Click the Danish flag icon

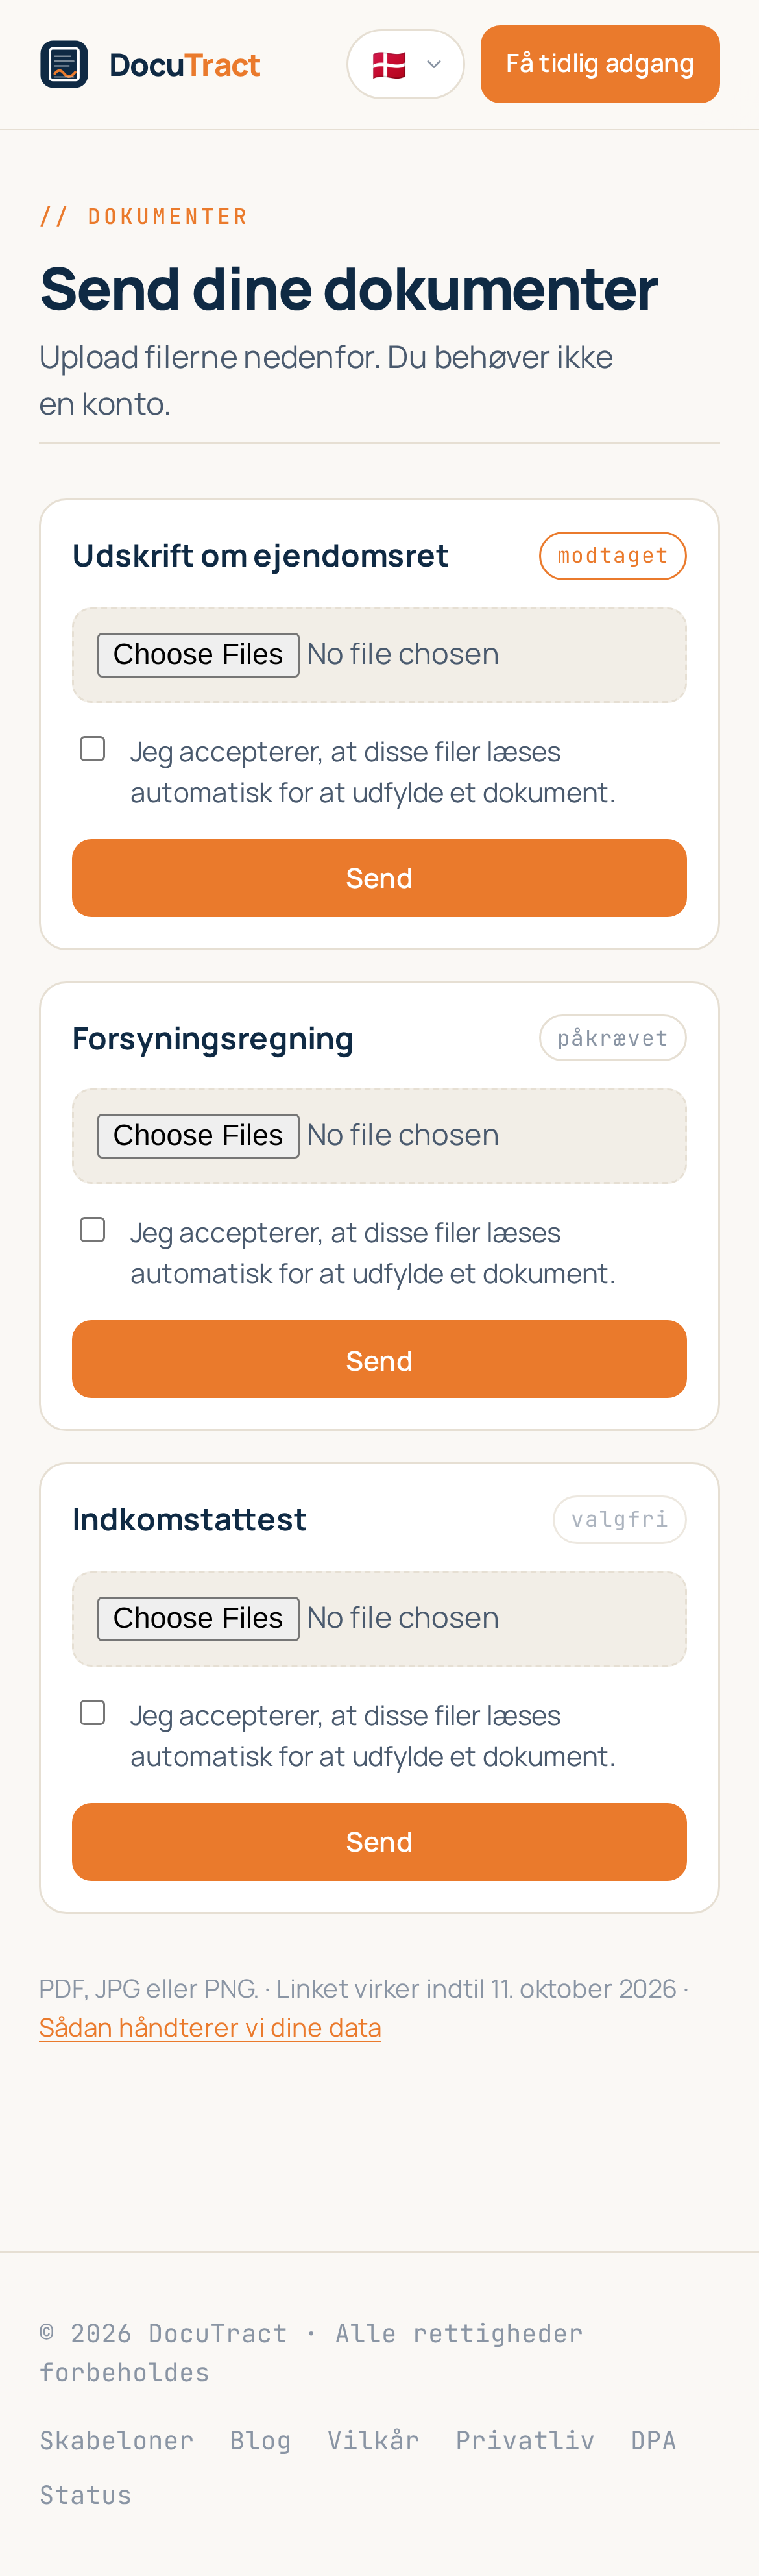pyautogui.click(x=389, y=65)
